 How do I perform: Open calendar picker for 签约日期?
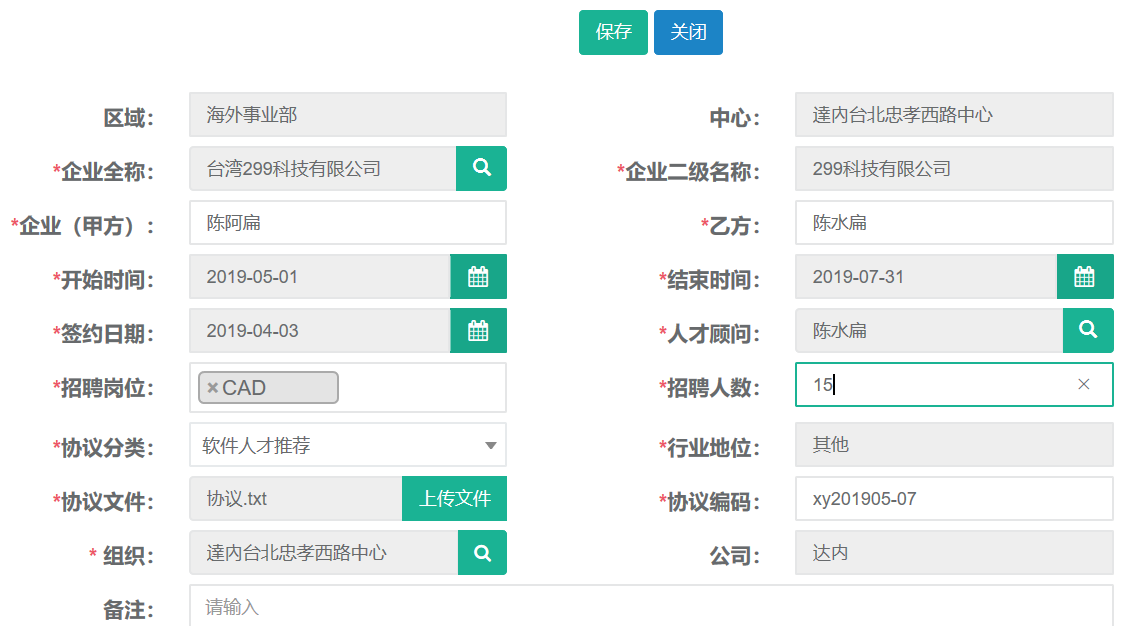pyautogui.click(x=478, y=331)
